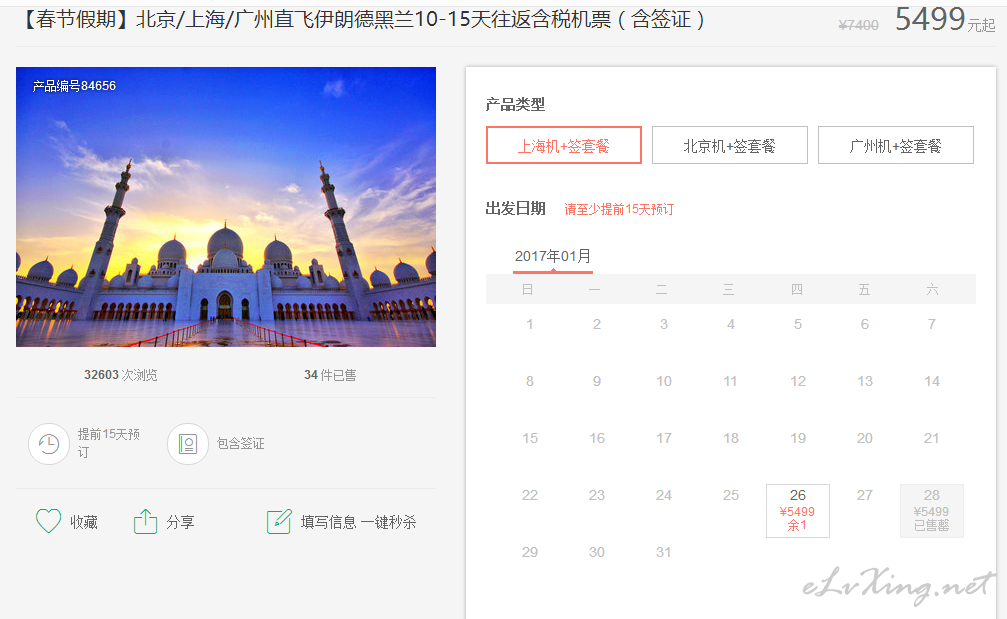Click the heart favorite icon
Image resolution: width=1007 pixels, height=619 pixels.
coord(48,521)
